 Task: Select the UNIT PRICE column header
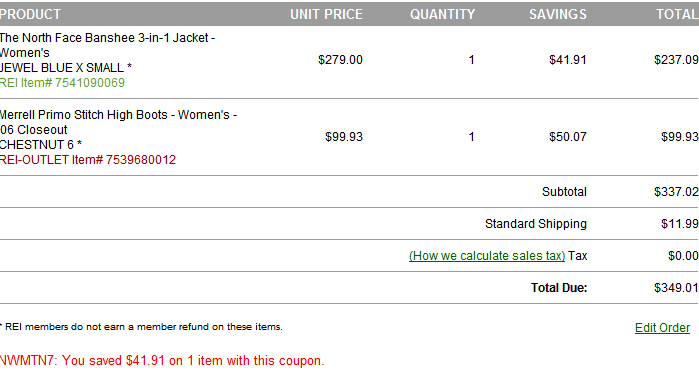pos(326,14)
